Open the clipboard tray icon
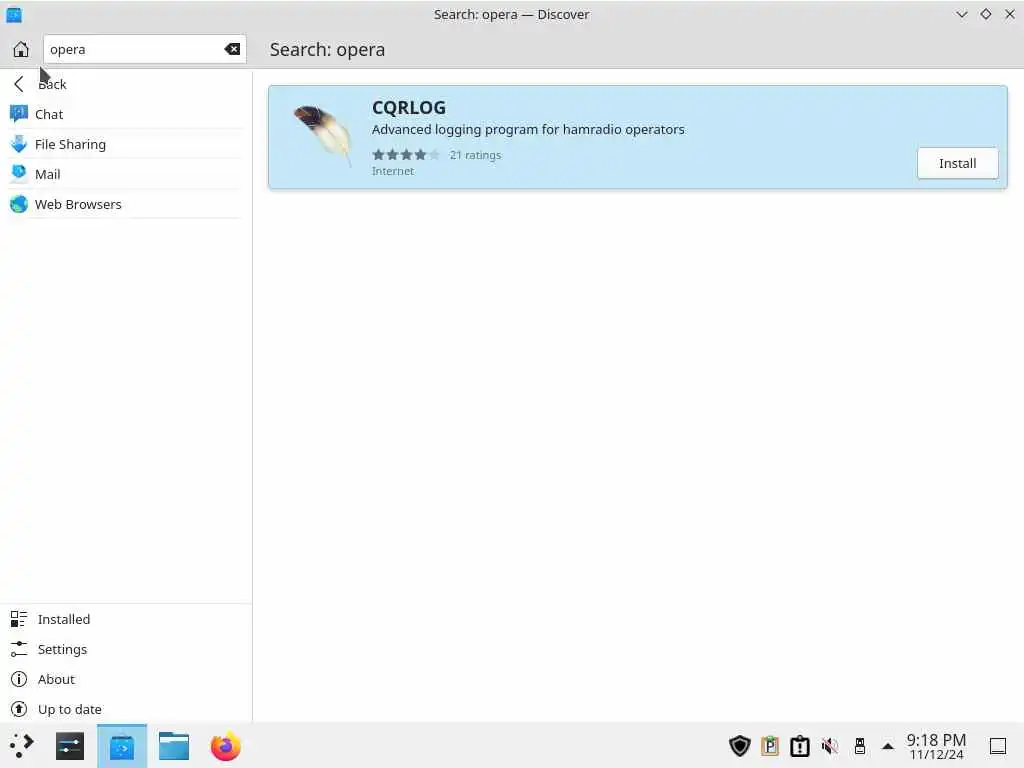The image size is (1024, 768). point(770,746)
